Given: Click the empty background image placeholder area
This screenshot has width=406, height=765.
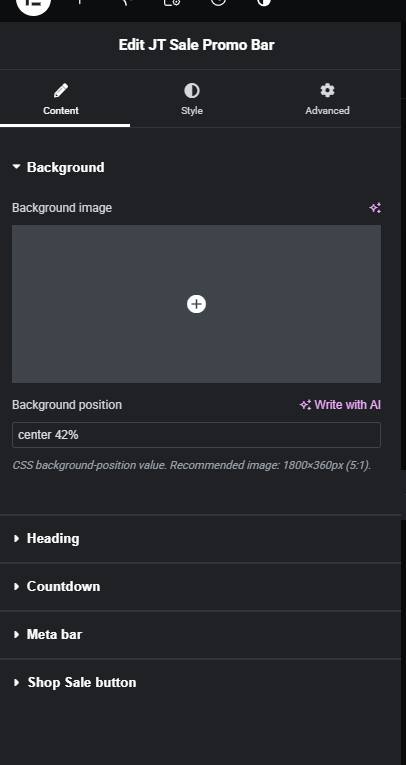Looking at the screenshot, I should pos(196,304).
